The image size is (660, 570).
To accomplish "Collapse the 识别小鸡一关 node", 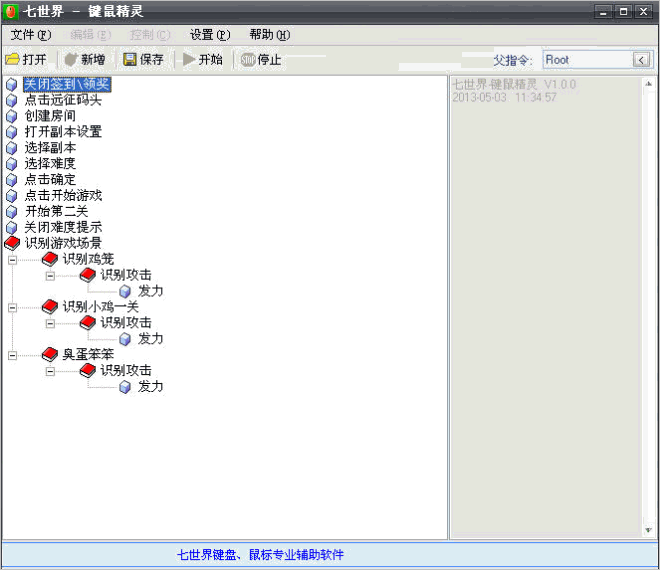I will (12, 308).
